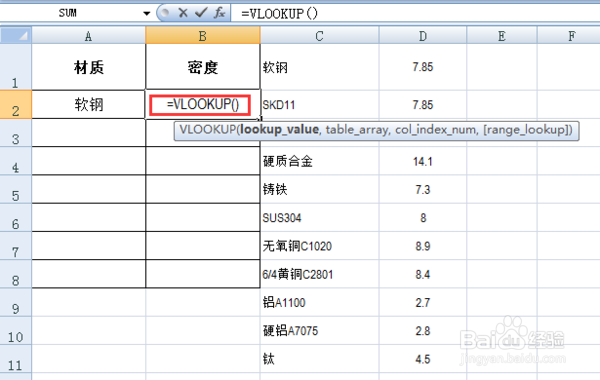Viewport: 600px width, 380px height.
Task: Select cell containing 钛
Action: coord(320,359)
